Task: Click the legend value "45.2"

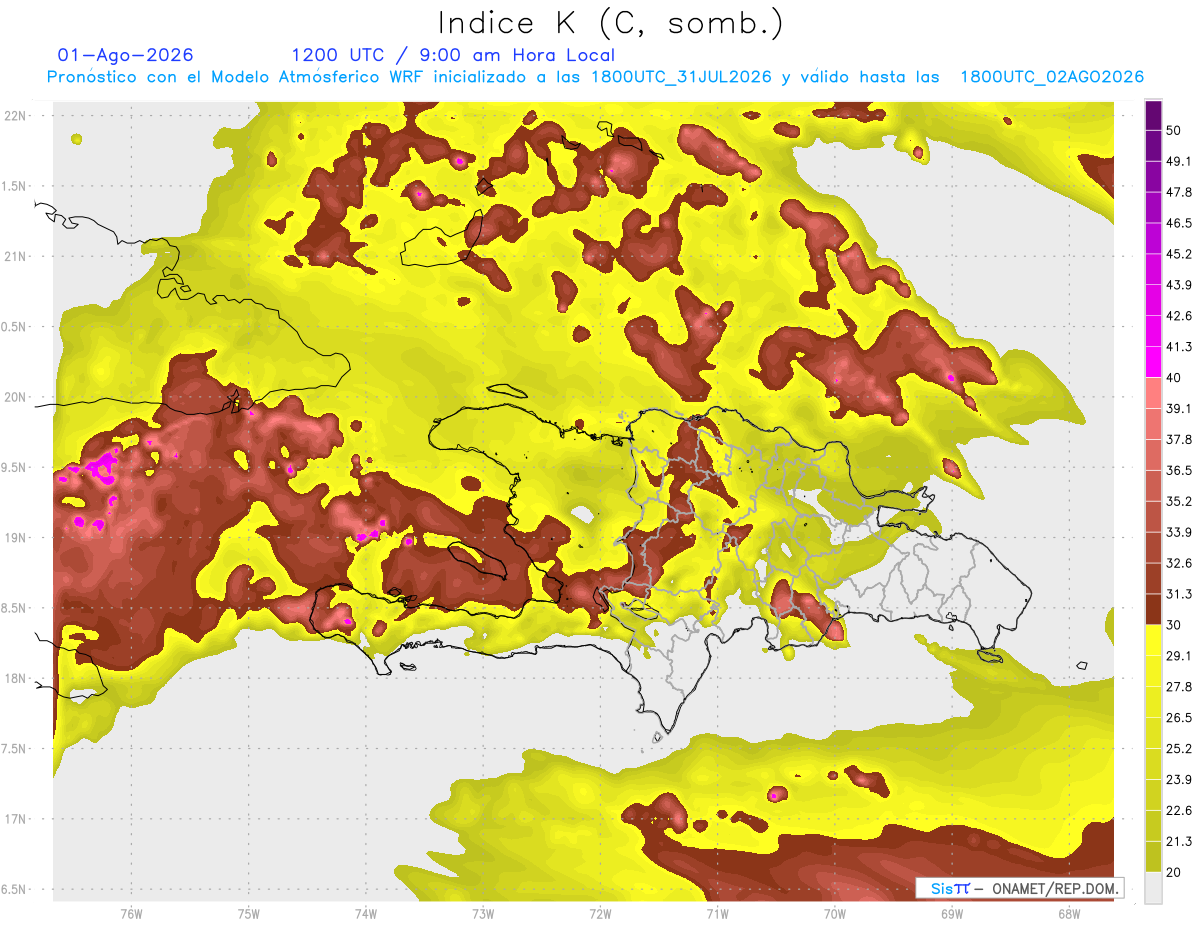Action: 1179,254
